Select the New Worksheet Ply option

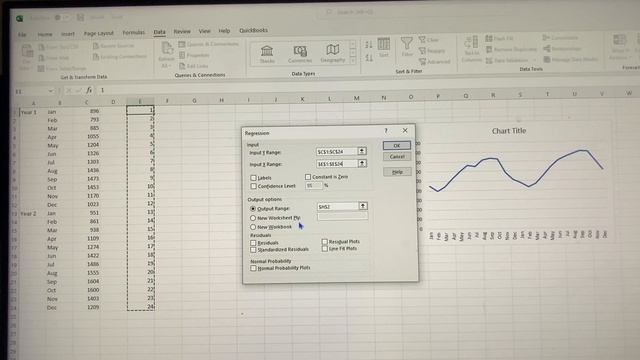click(253, 218)
